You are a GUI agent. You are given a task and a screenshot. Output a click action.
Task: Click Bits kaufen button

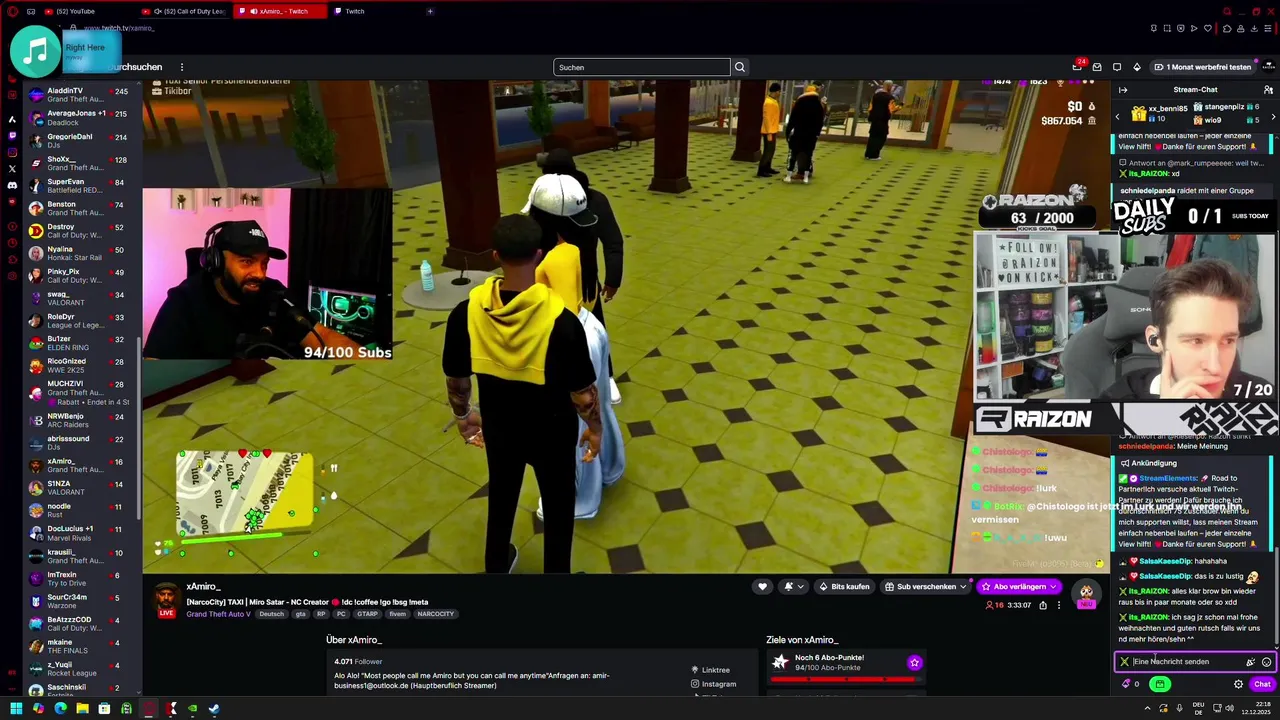[x=844, y=587]
